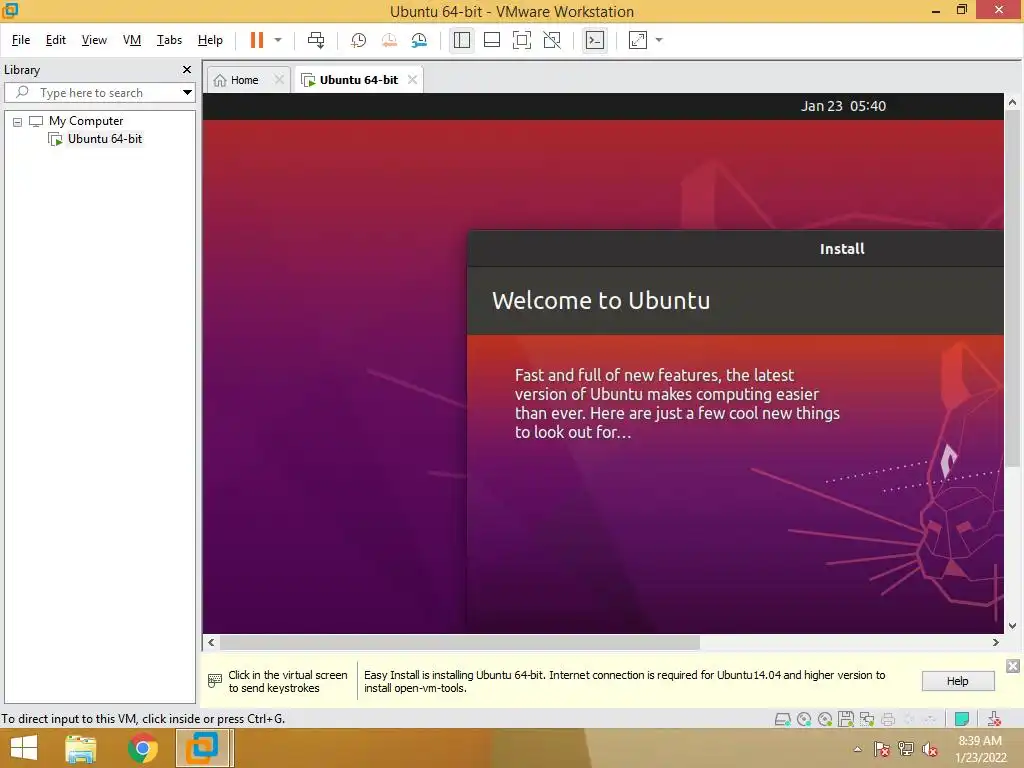Click the Welcome to Ubuntu heading
Screen dimensions: 1024x768
point(601,300)
